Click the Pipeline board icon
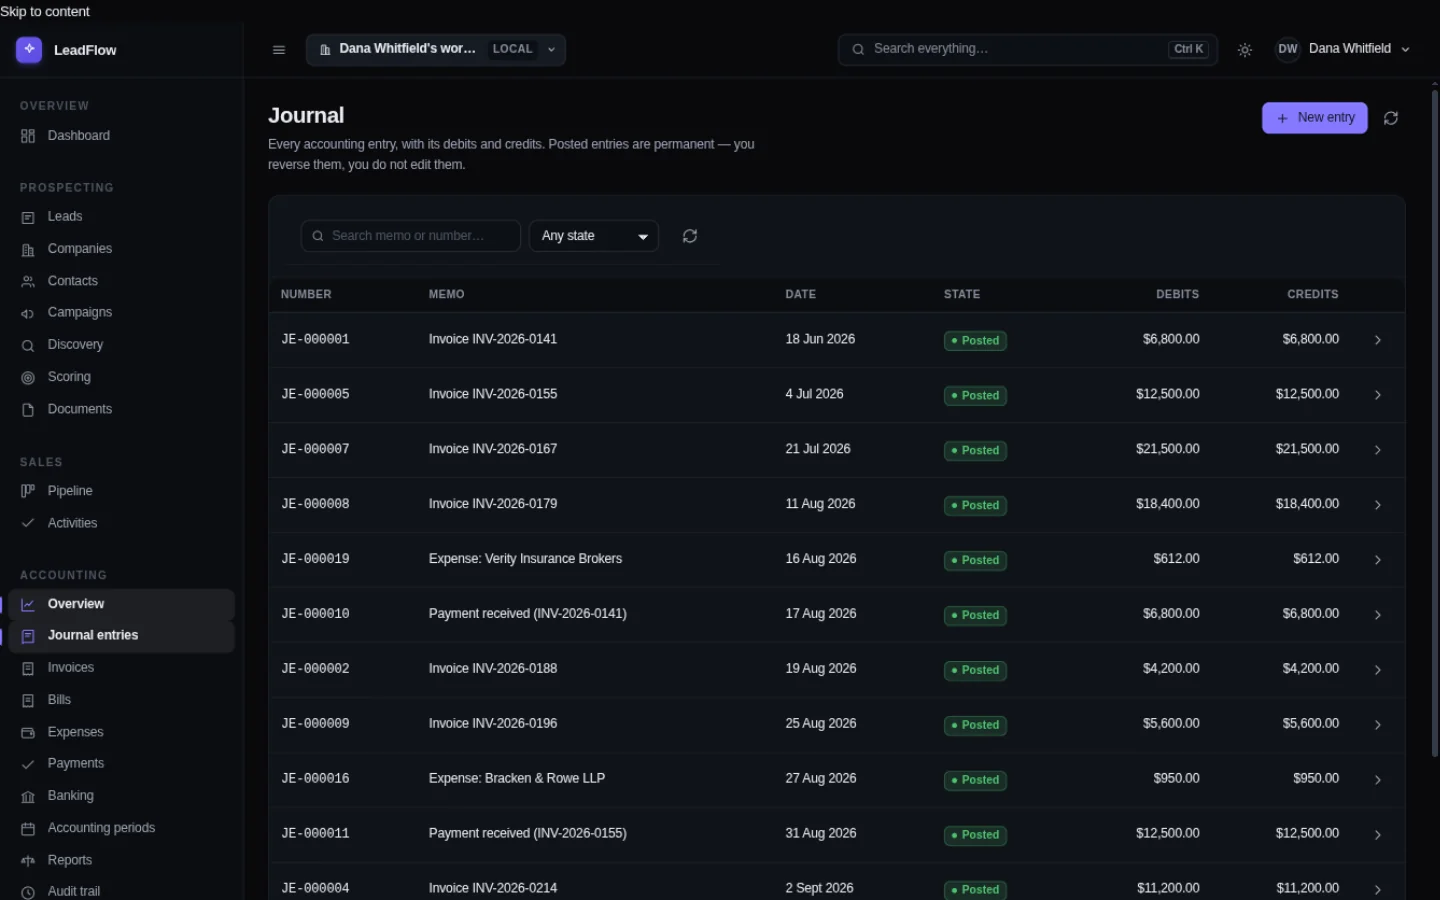The image size is (1440, 900). click(28, 491)
